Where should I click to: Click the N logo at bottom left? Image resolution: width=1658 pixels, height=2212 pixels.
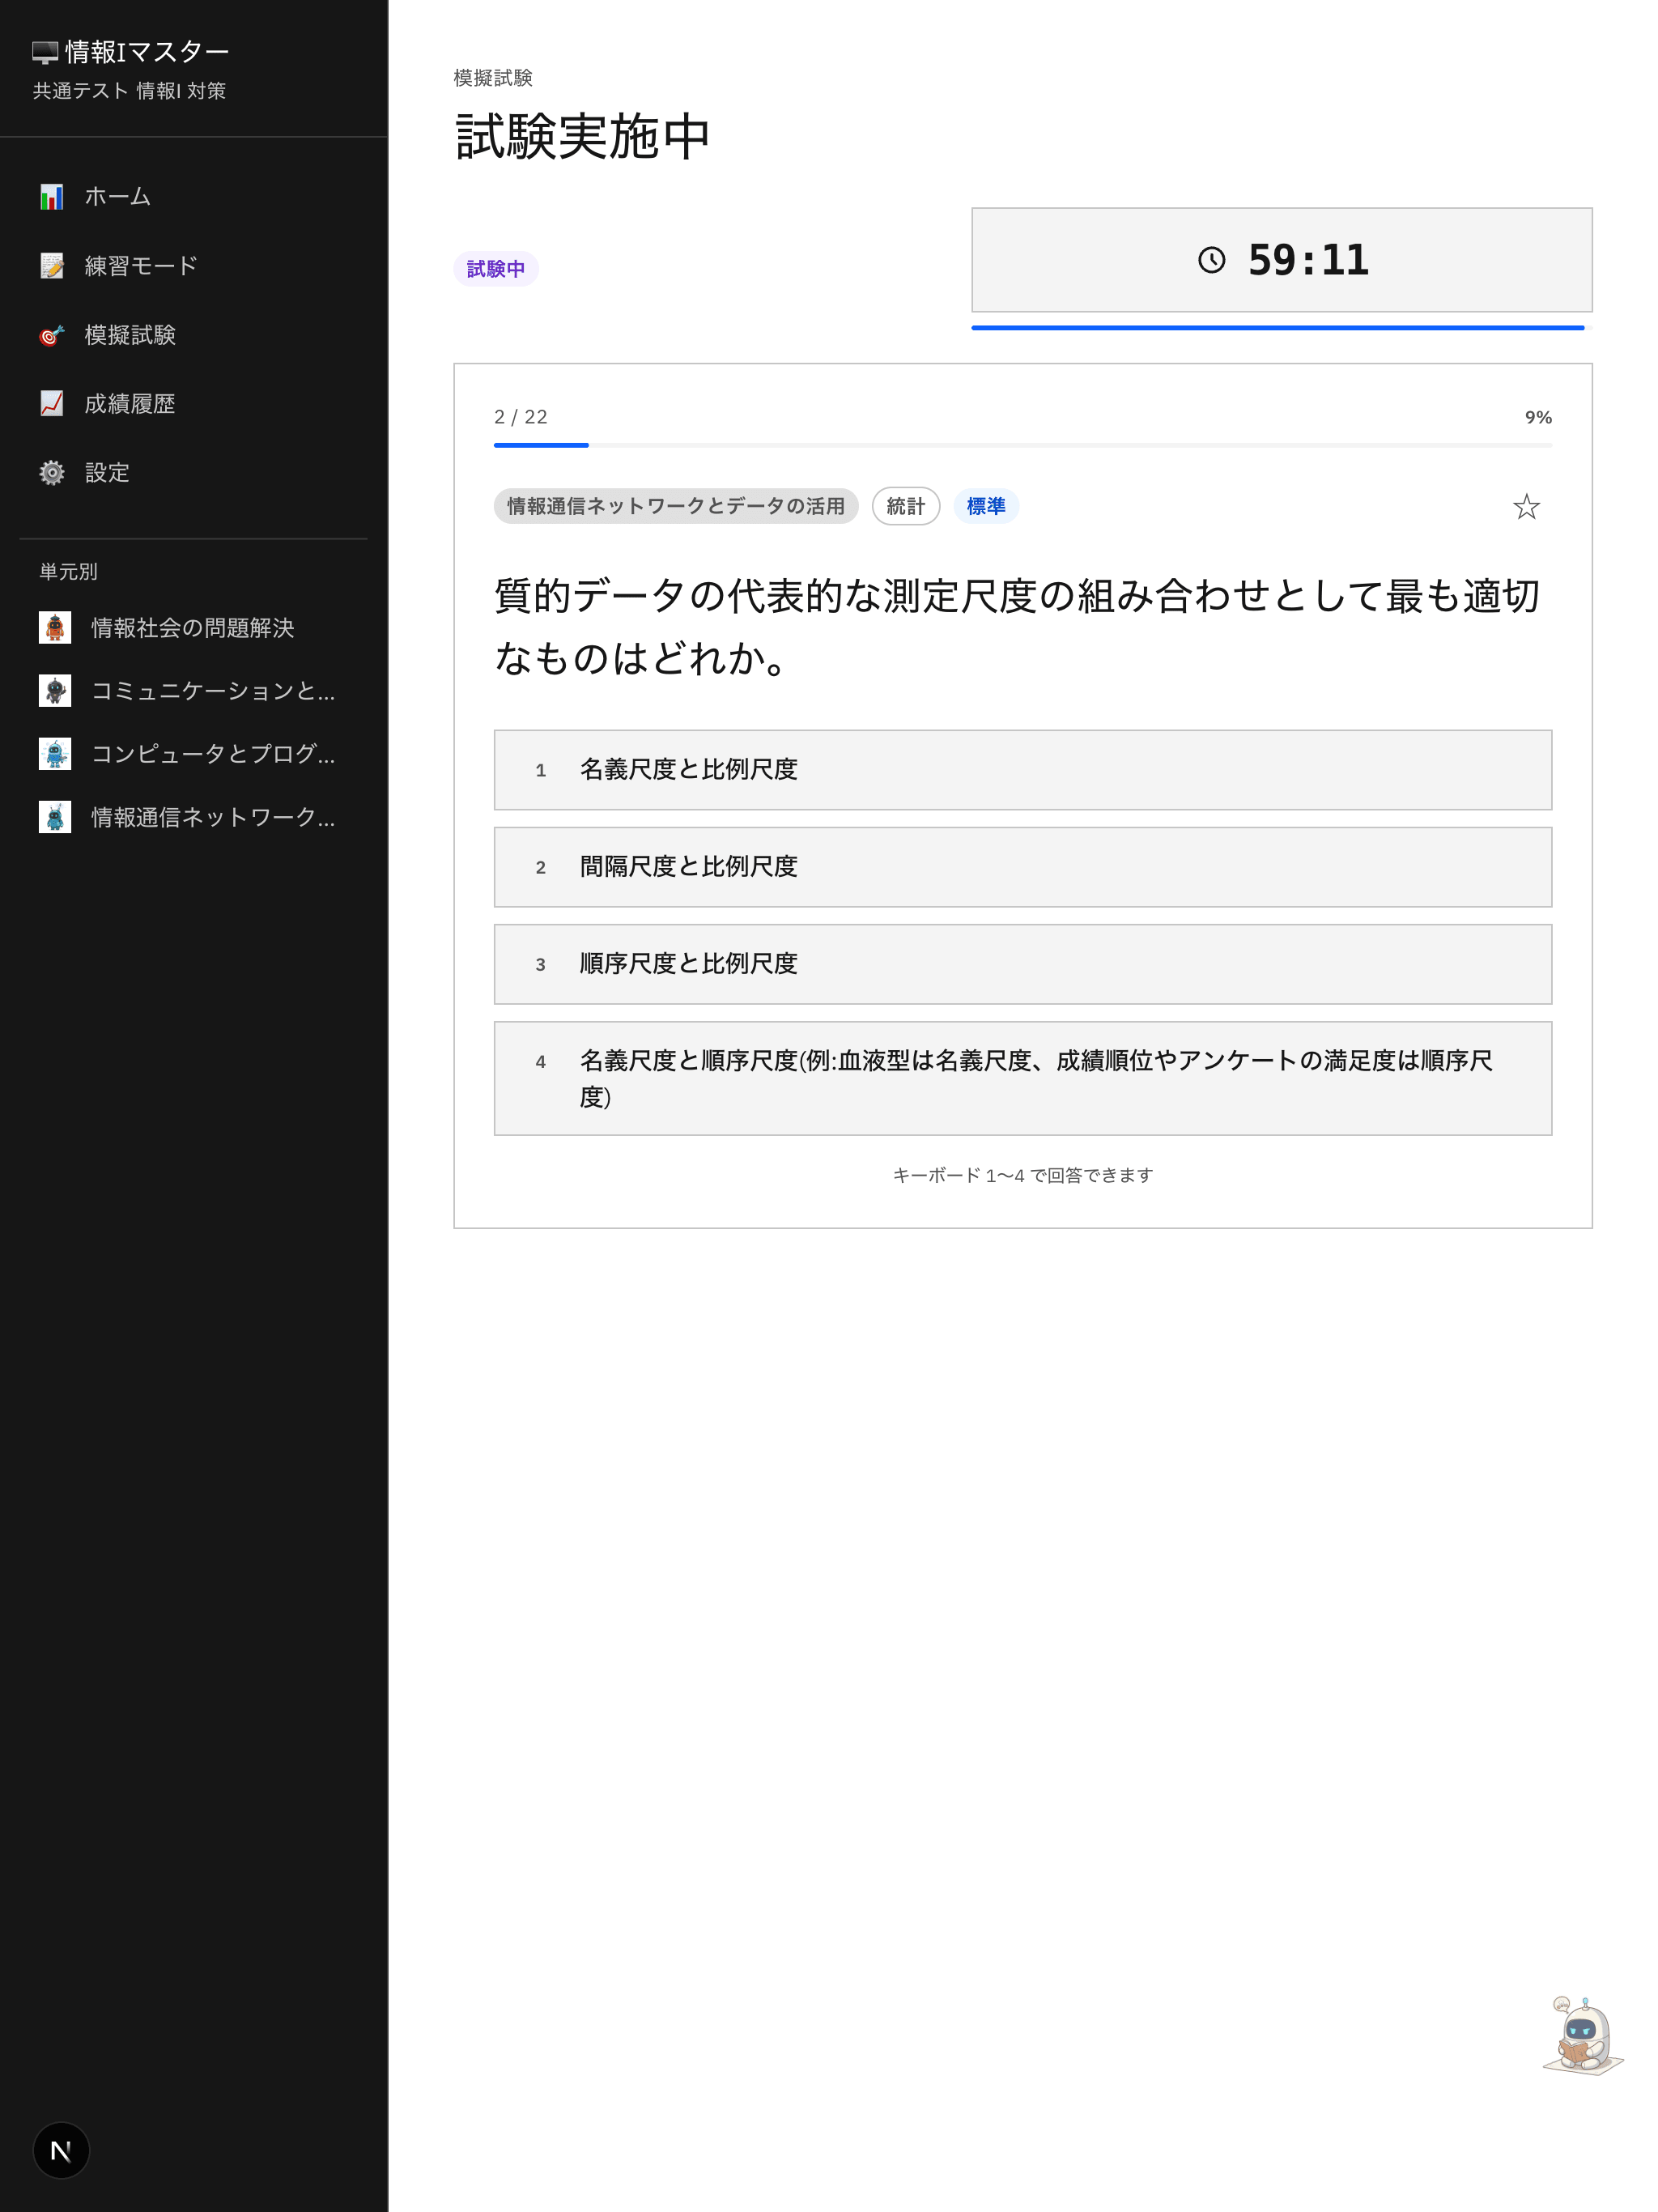61,2149
